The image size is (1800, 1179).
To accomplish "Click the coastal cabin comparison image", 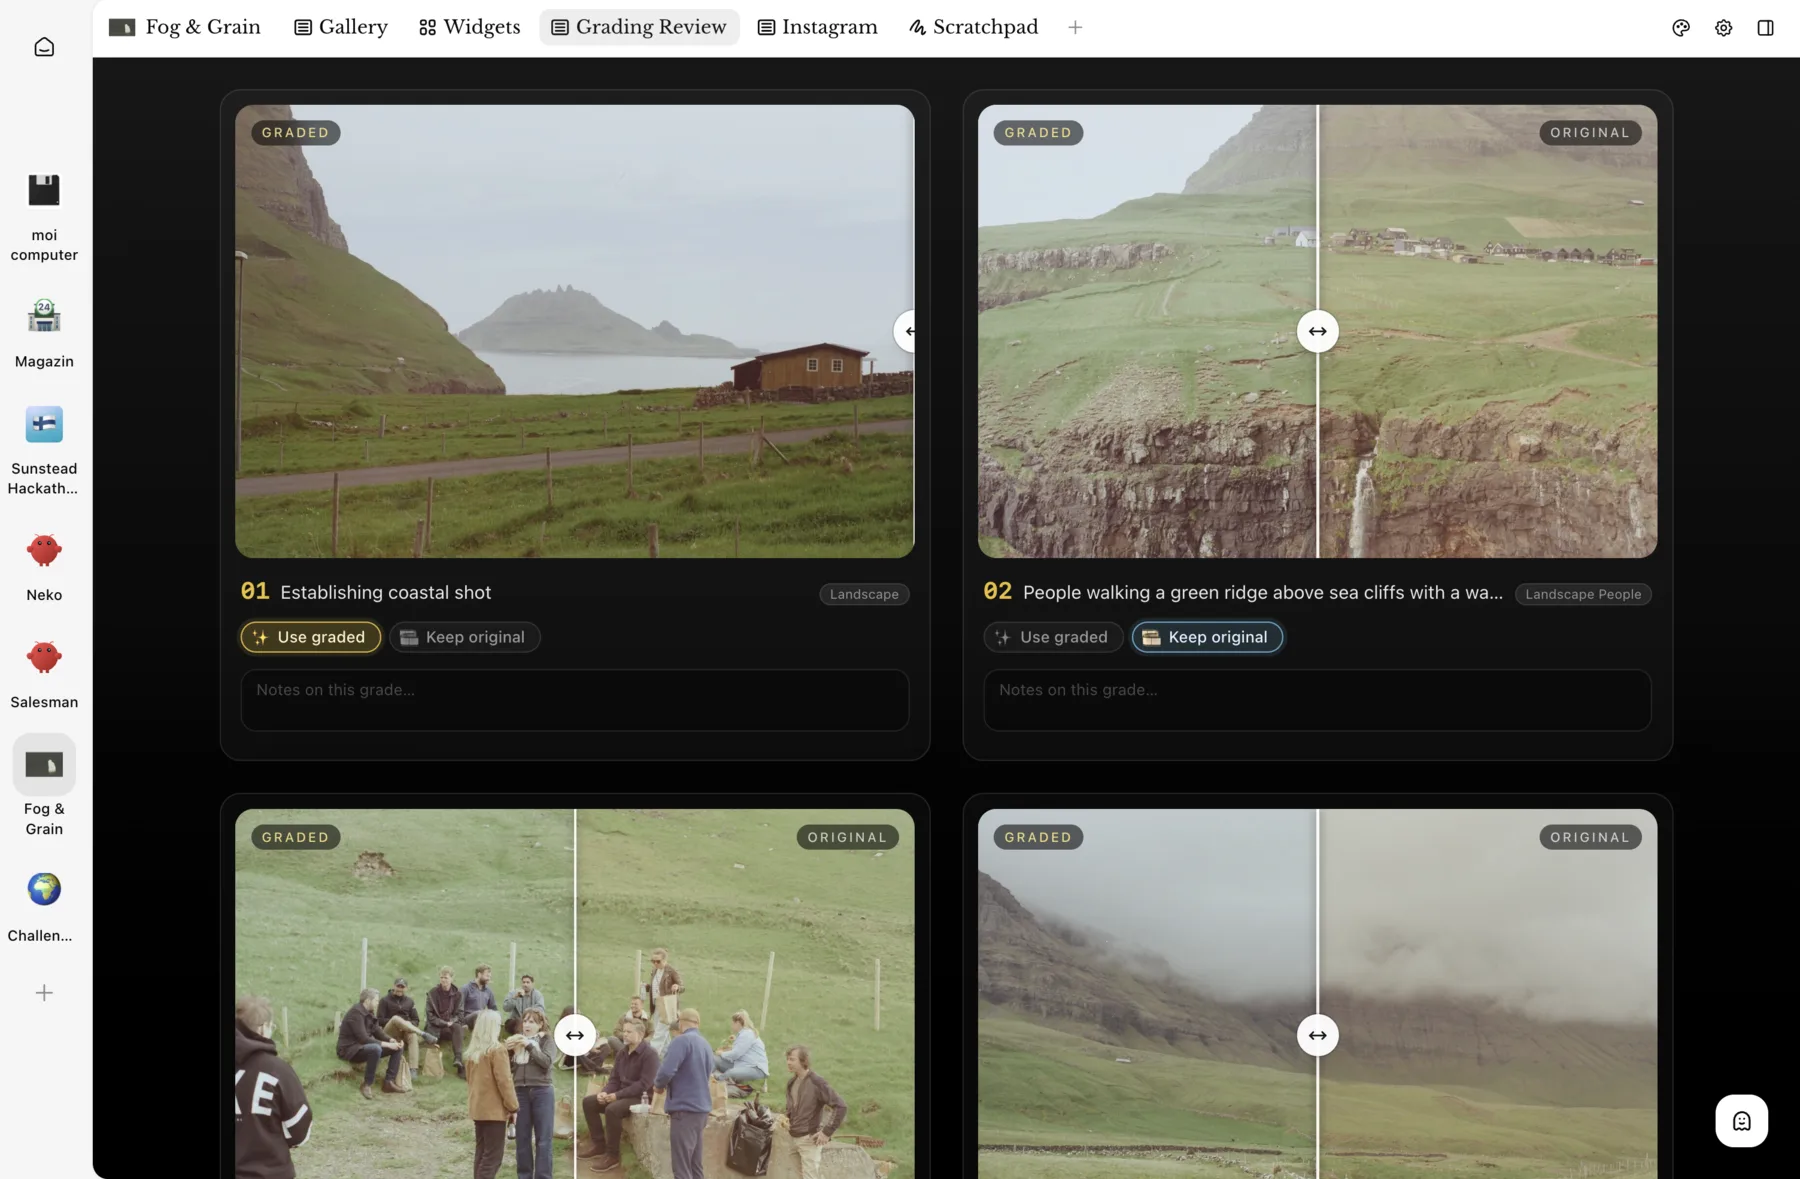I will click(575, 331).
